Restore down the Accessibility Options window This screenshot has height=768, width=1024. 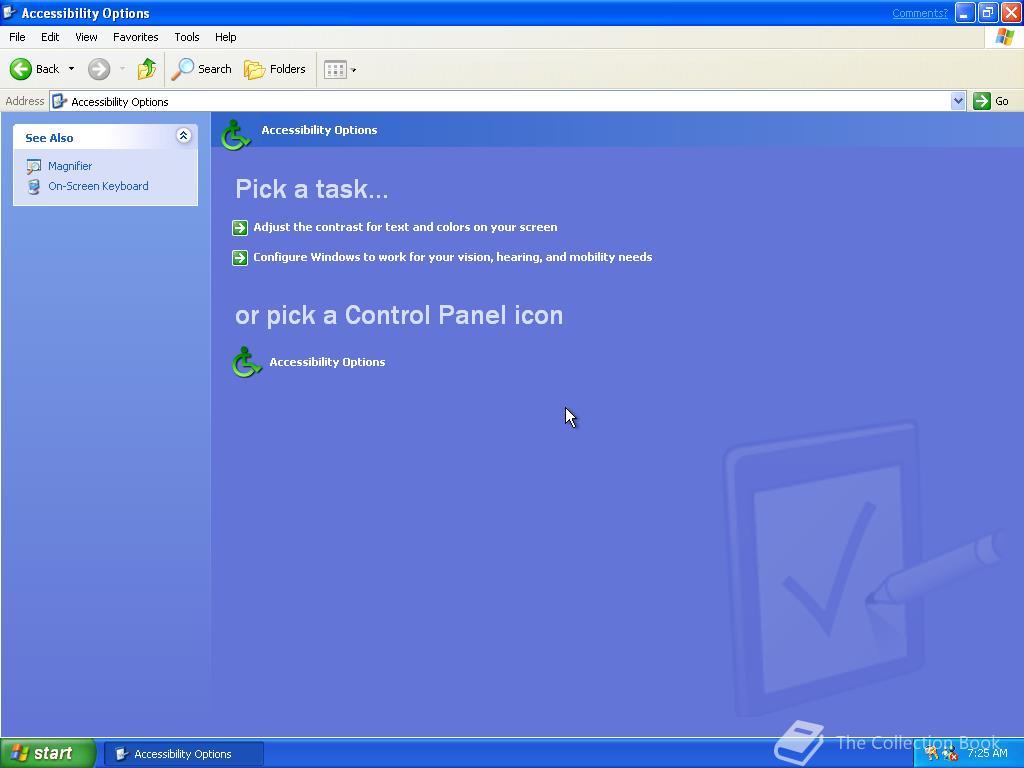(987, 12)
